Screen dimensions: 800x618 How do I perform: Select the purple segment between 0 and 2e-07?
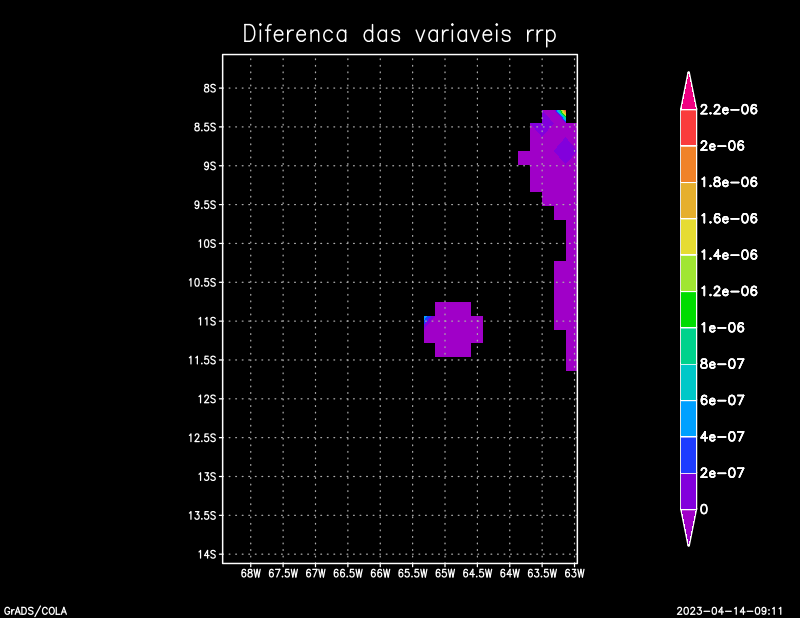tap(688, 491)
